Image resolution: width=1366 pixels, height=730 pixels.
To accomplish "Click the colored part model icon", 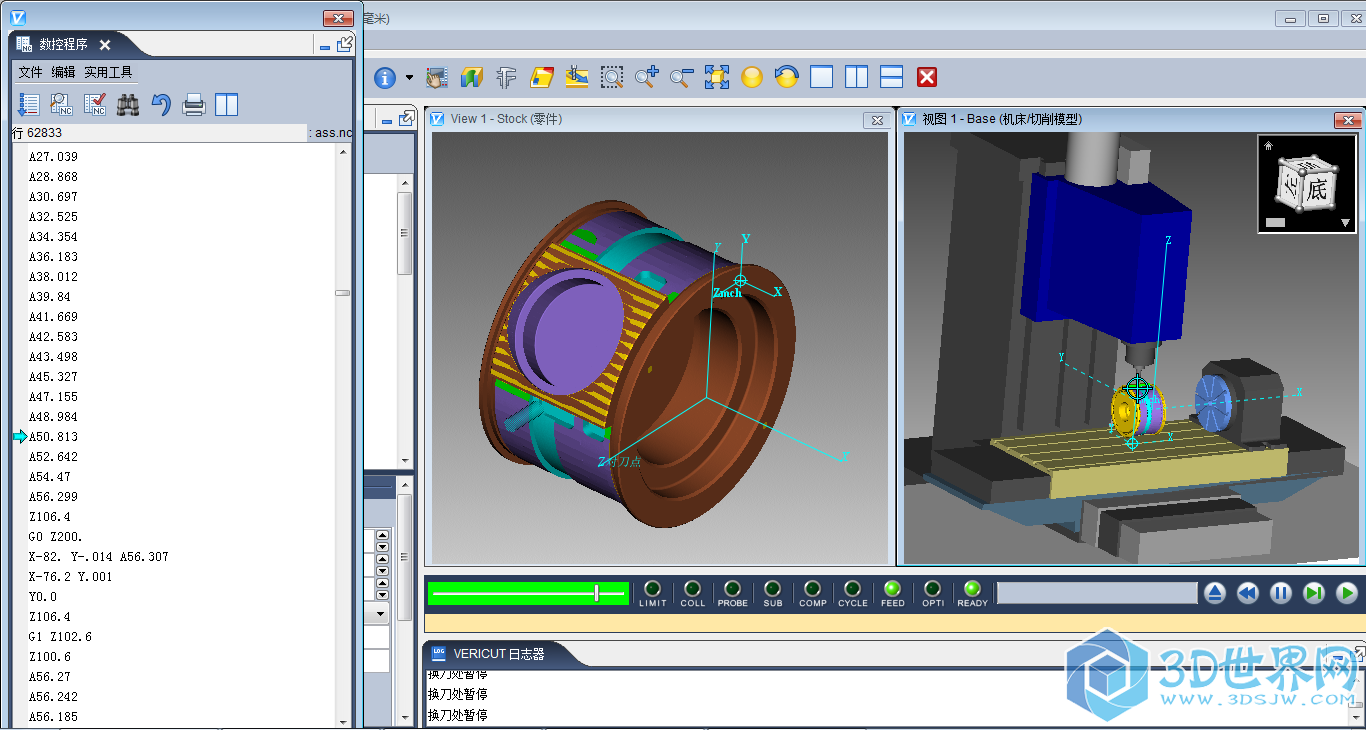I will [472, 77].
